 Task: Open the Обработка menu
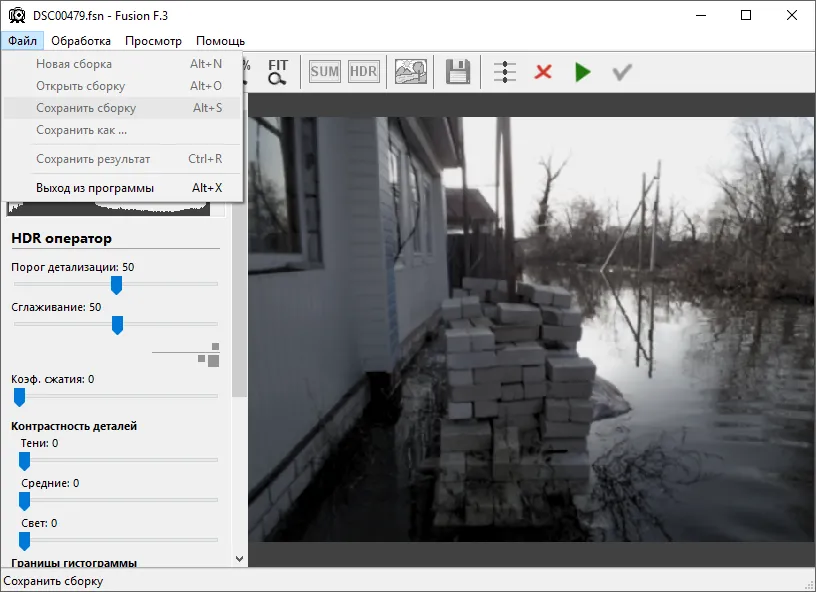point(81,41)
